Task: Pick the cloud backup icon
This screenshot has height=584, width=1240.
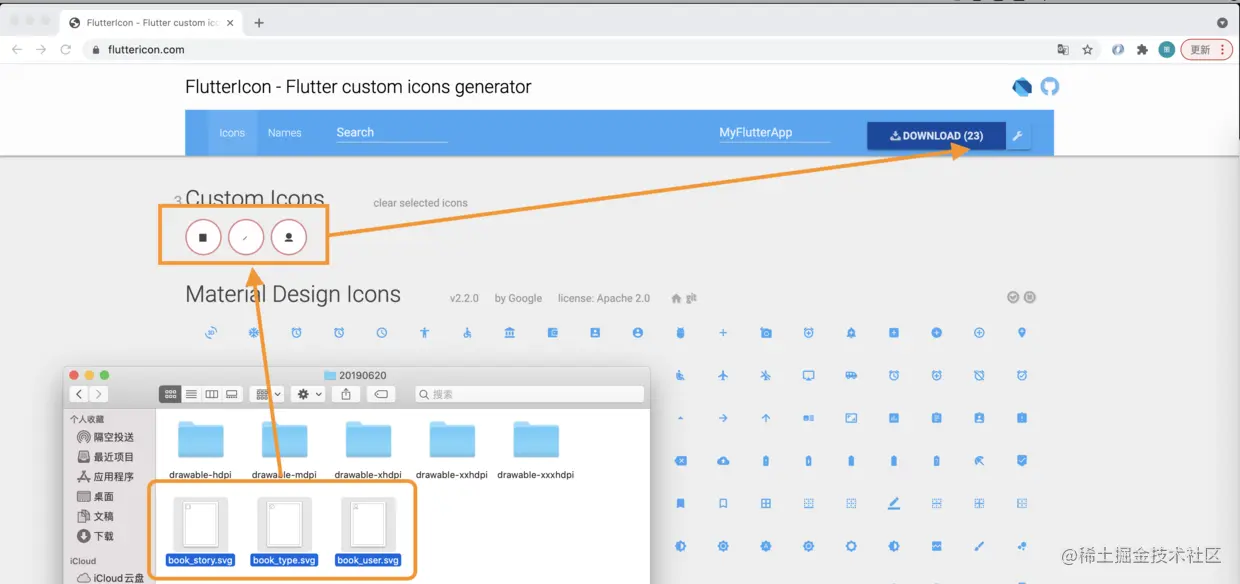Action: click(x=723, y=461)
